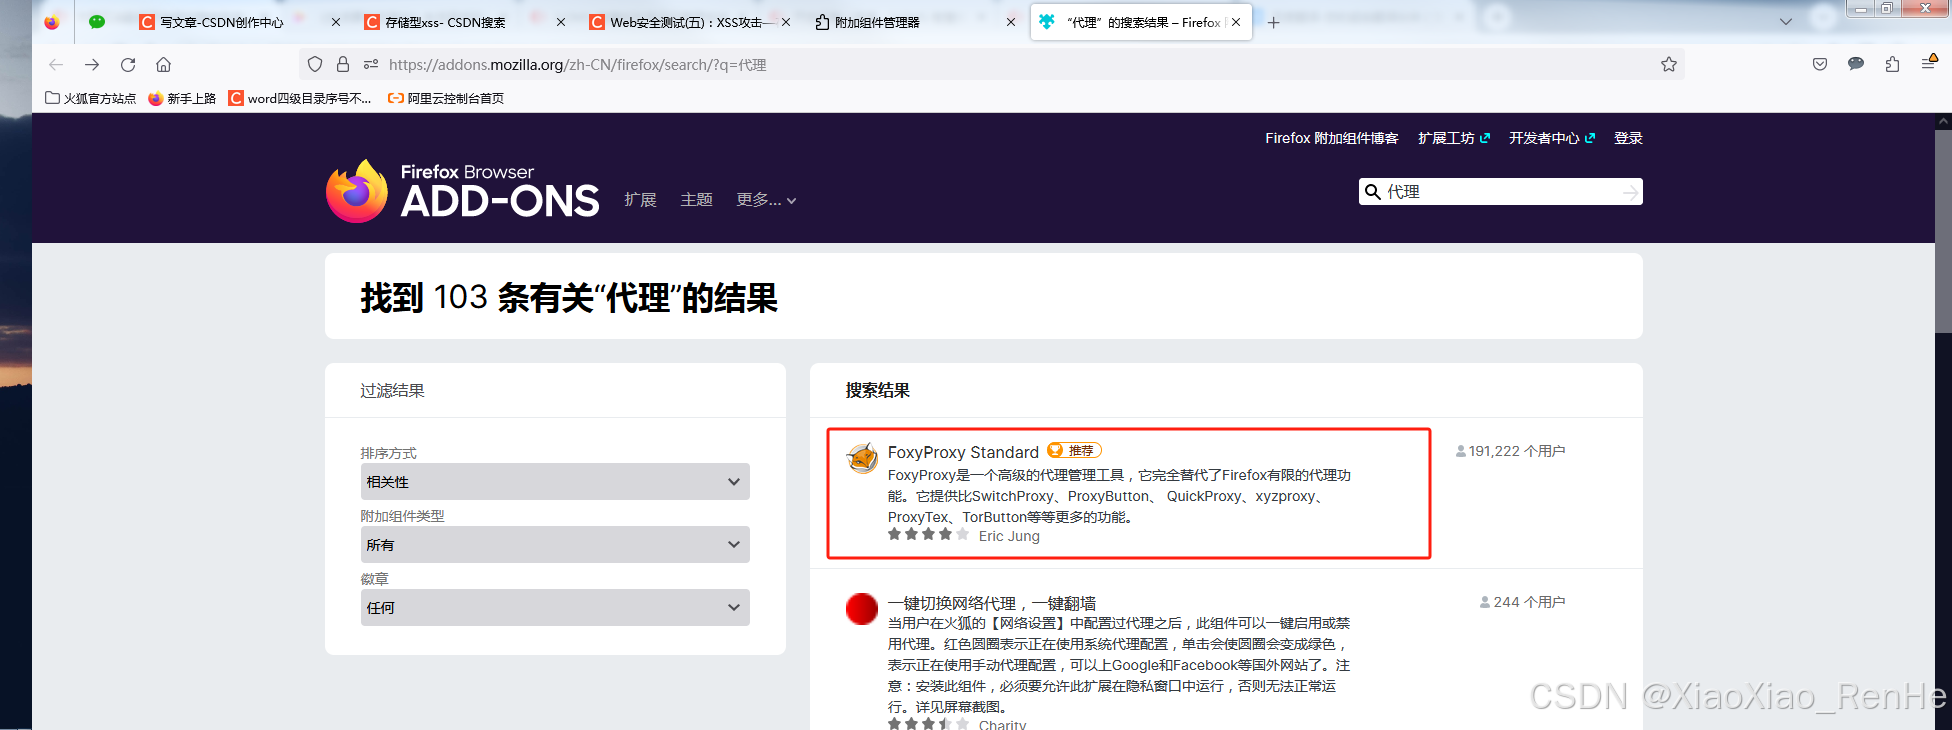Close the 写文章-CSDN创作中心 tab
The image size is (1952, 730).
[335, 22]
